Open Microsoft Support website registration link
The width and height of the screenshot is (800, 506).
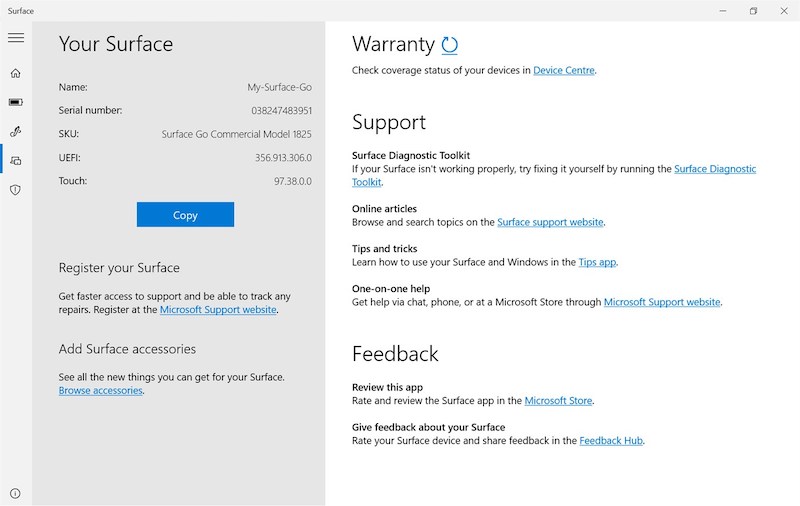(218, 310)
